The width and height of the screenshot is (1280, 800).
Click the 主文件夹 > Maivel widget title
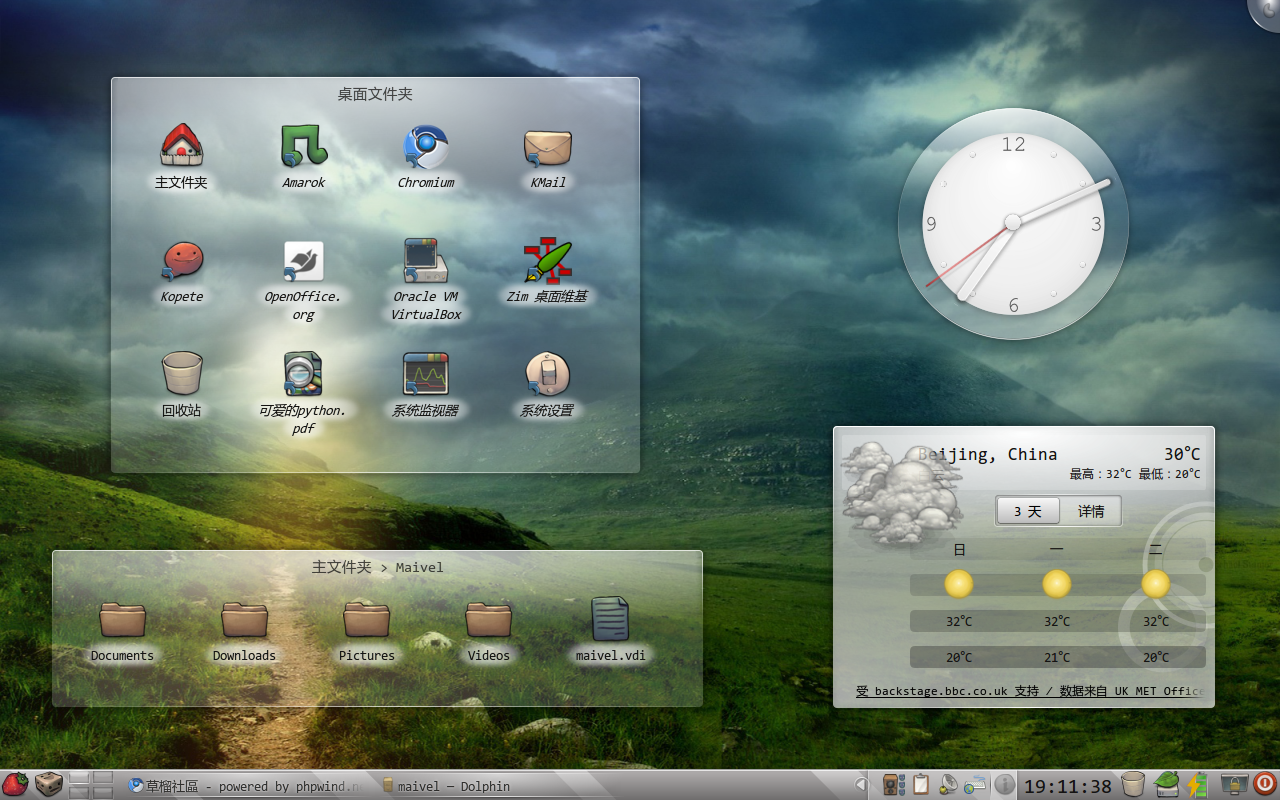(x=377, y=567)
